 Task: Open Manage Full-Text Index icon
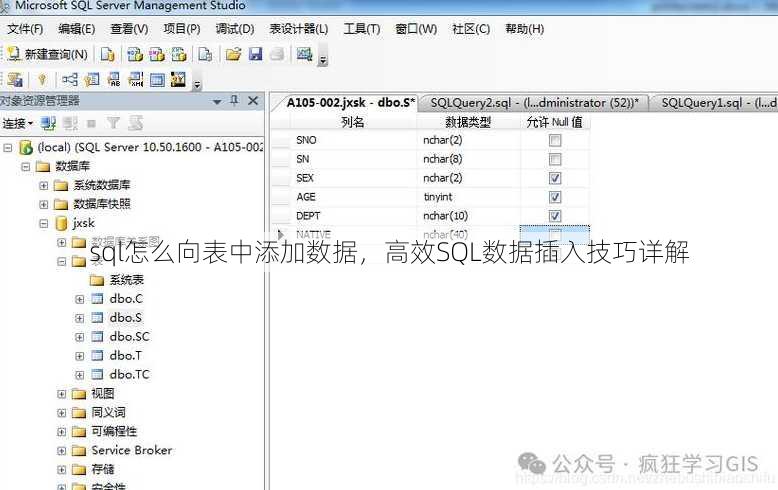point(114,79)
